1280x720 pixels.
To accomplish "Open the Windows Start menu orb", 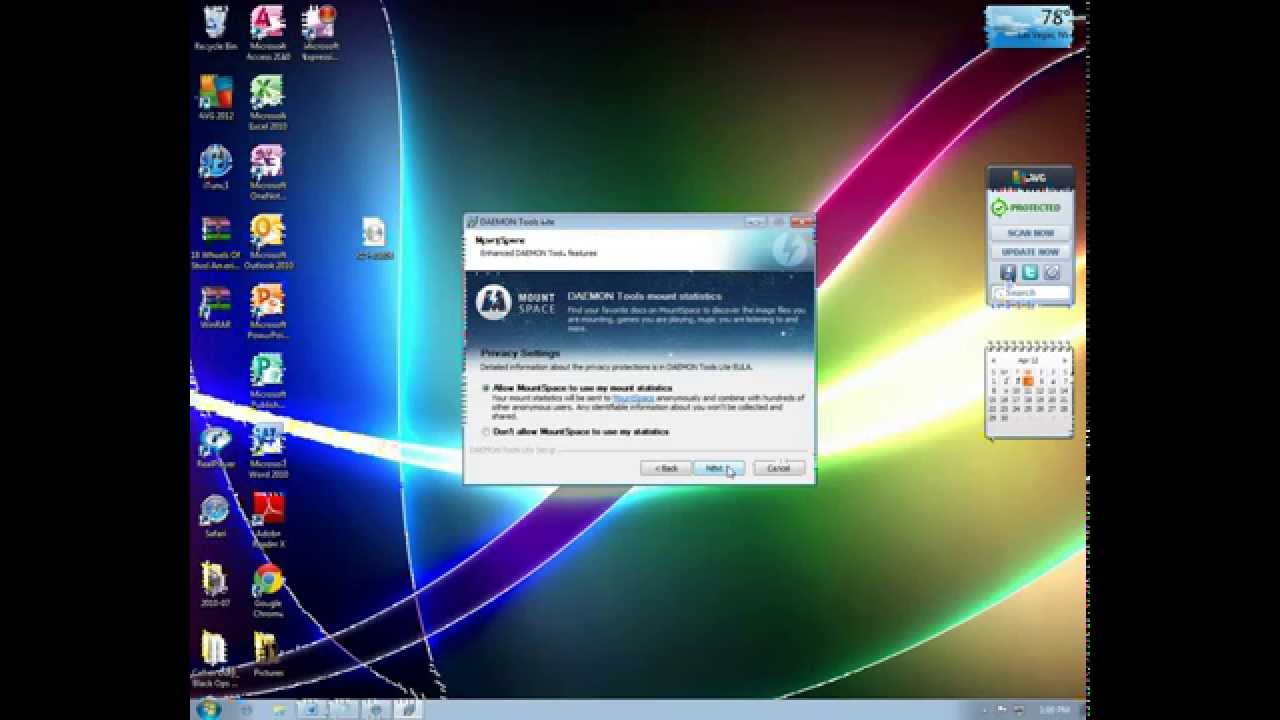I will click(x=209, y=709).
